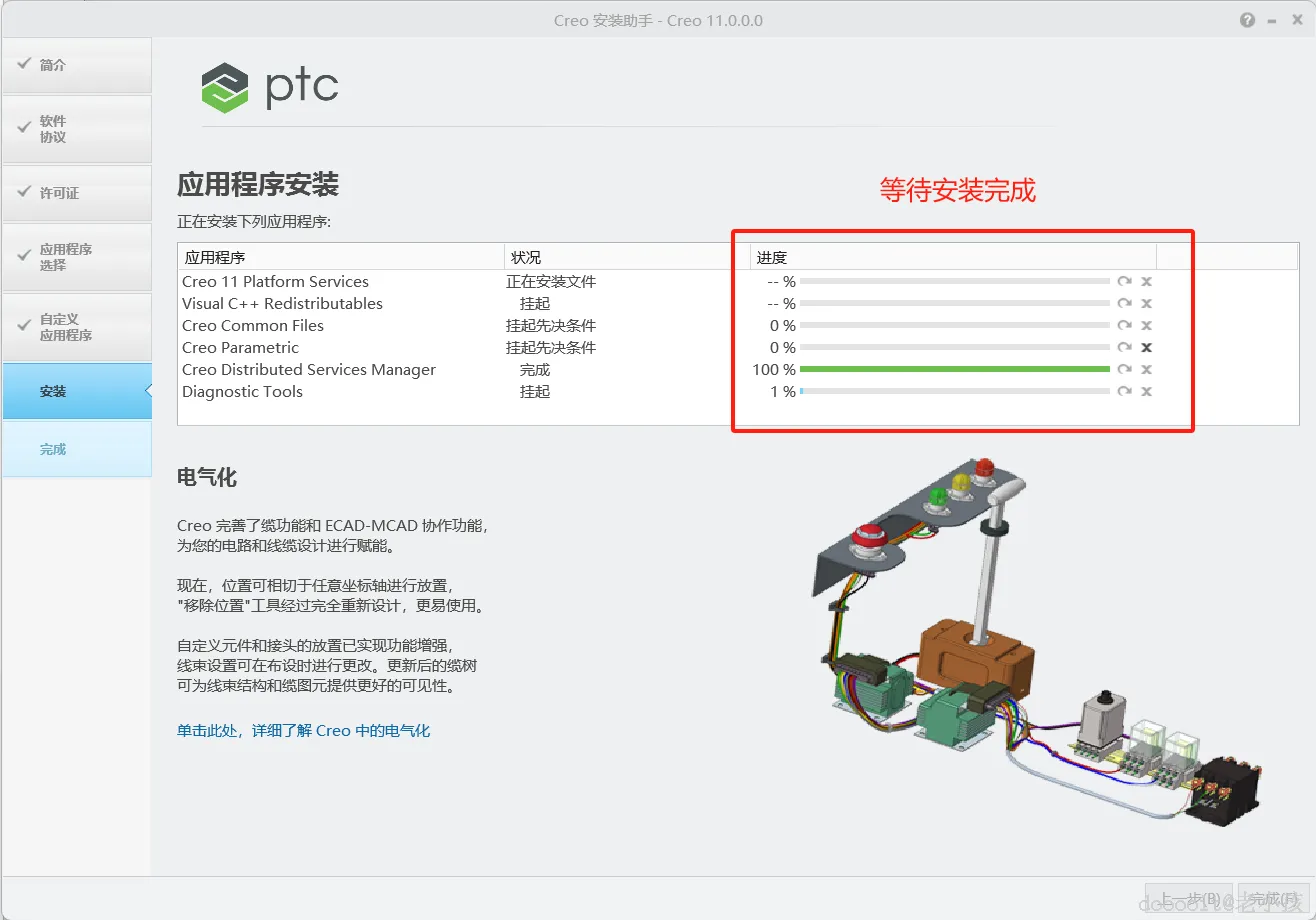Cancel Creo Common Files installation
The image size is (1316, 920).
[1147, 326]
